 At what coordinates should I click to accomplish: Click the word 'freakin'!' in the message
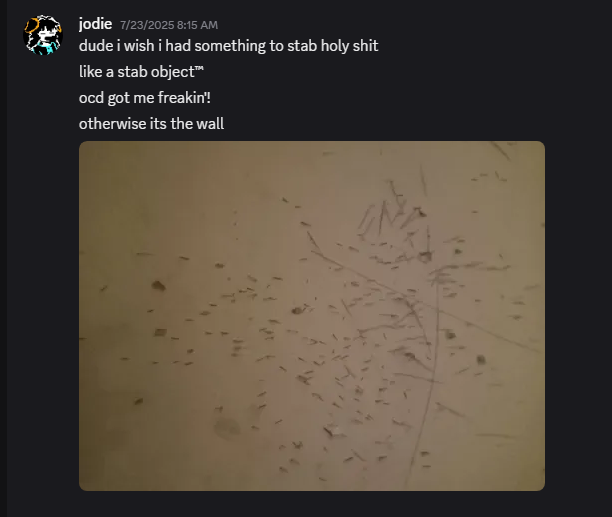click(x=184, y=98)
